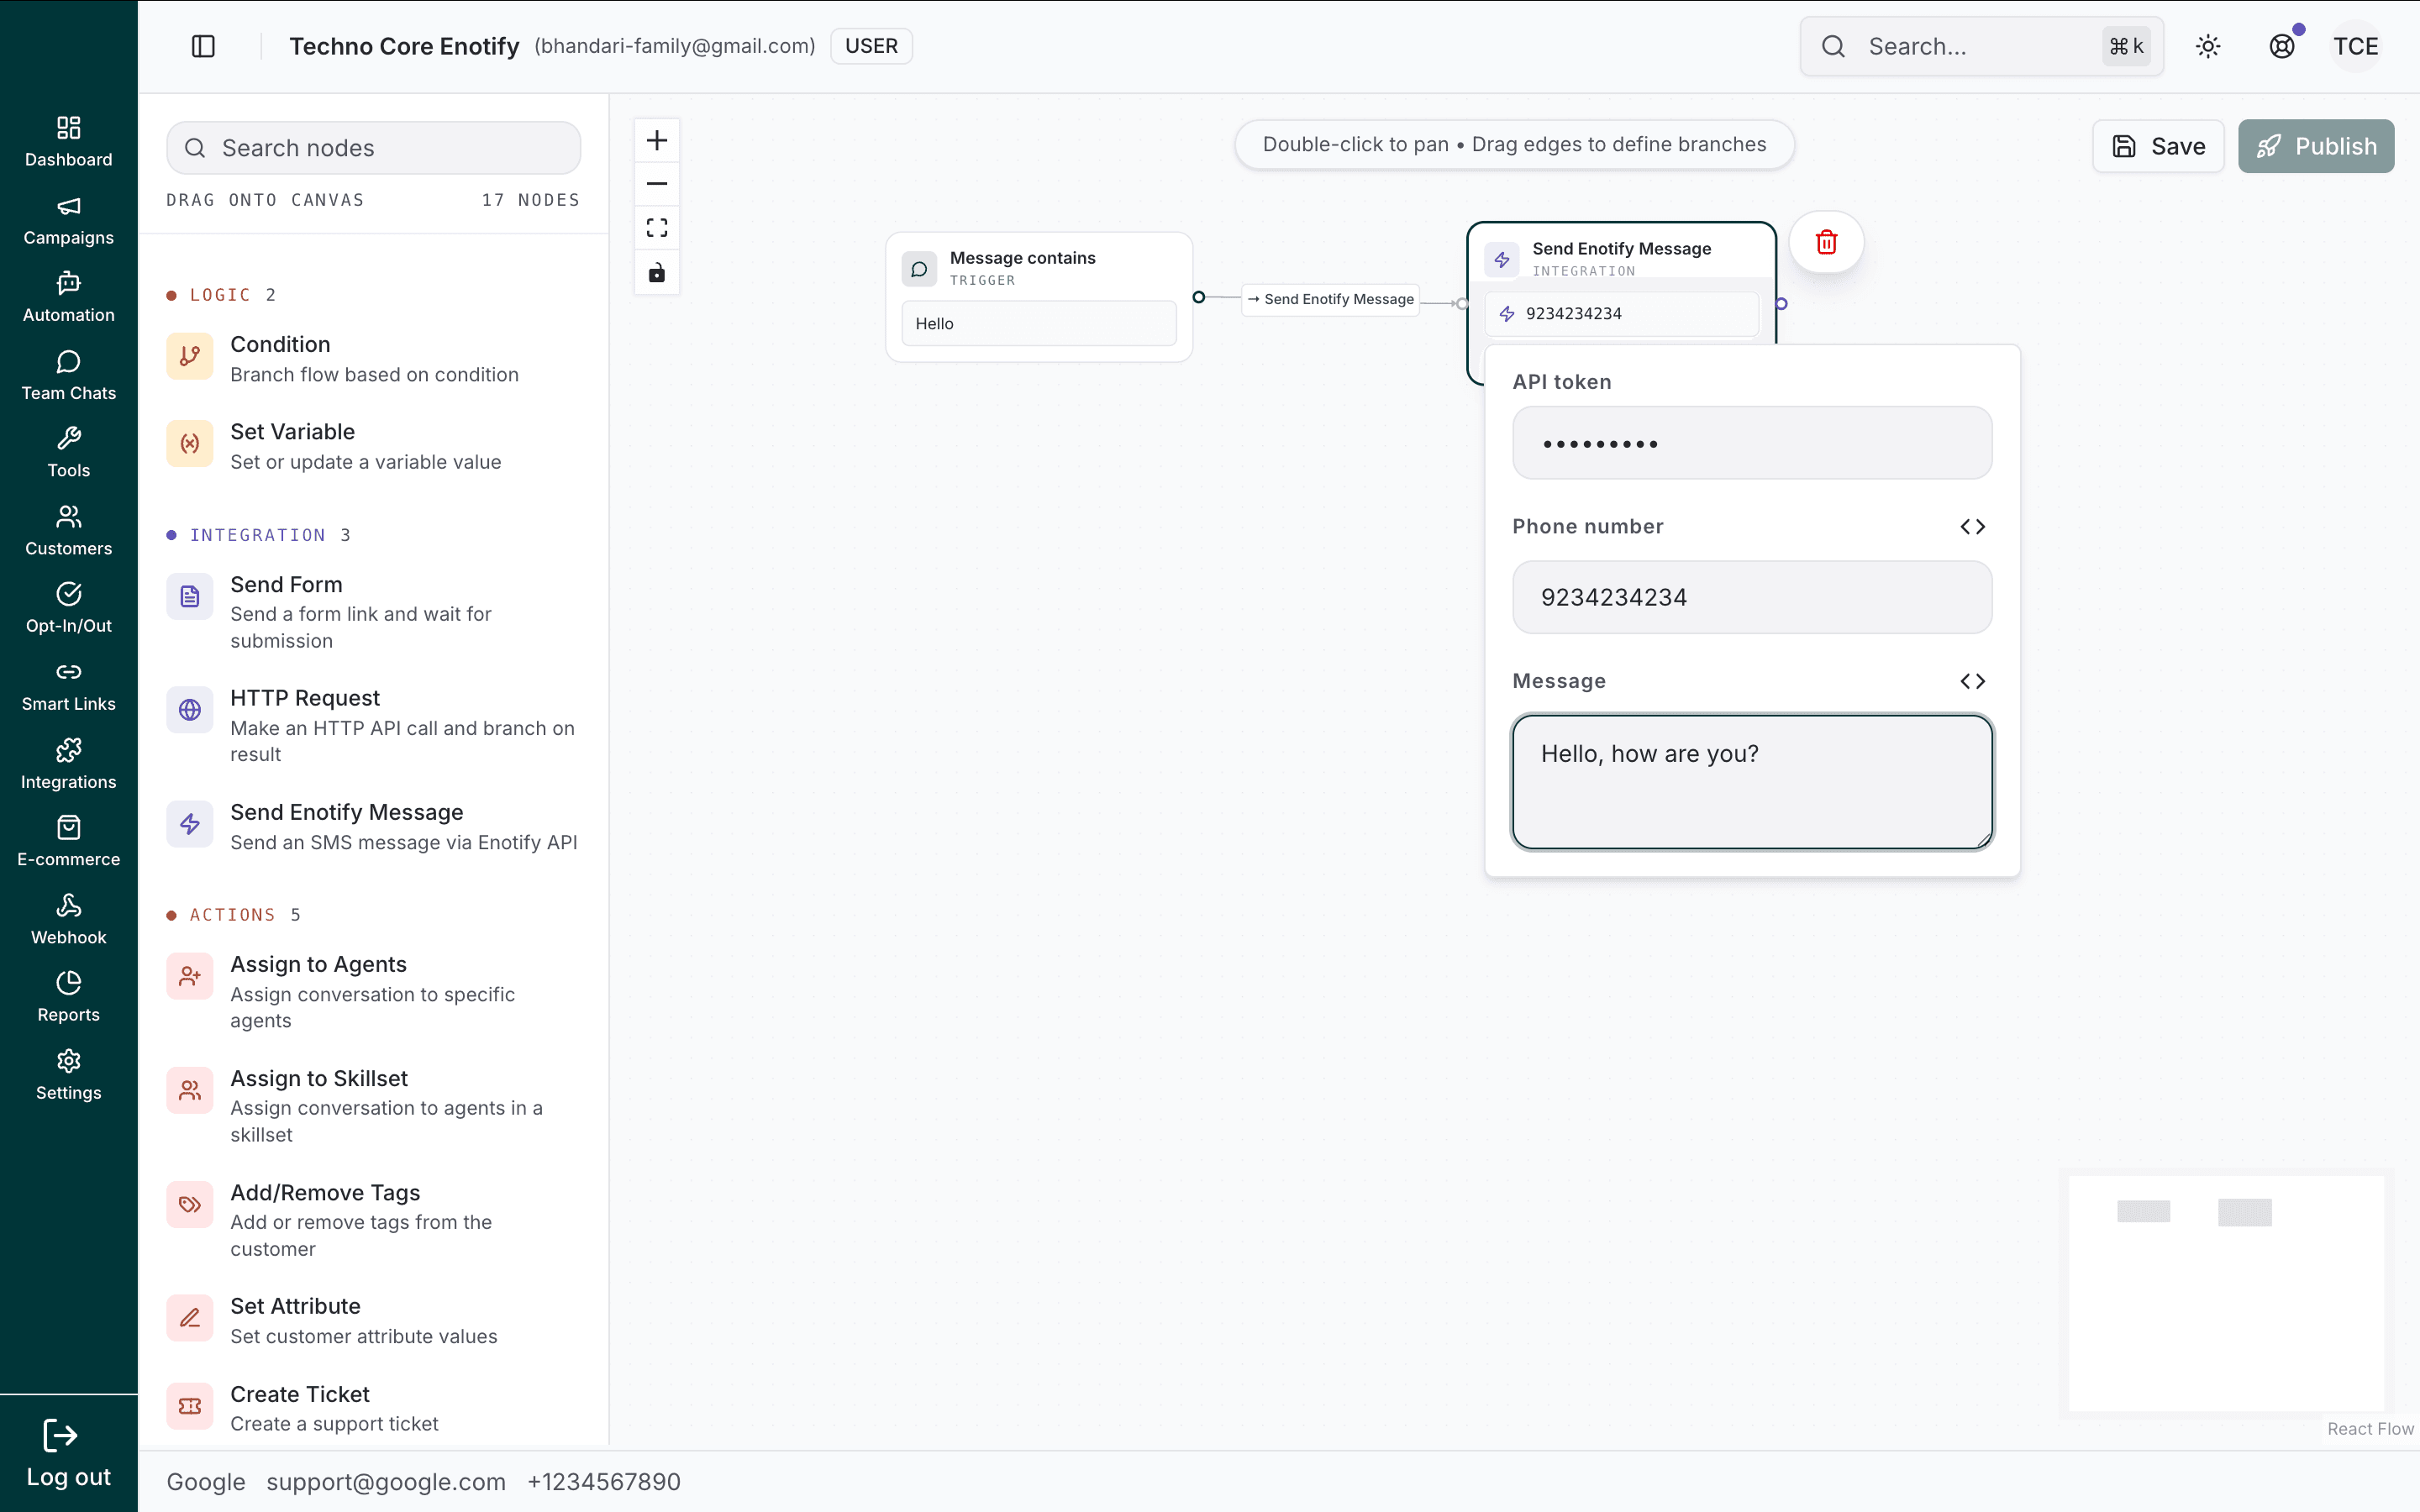Screen dimensions: 2420x1512
Task: Open the help support icon
Action: 2282,46
